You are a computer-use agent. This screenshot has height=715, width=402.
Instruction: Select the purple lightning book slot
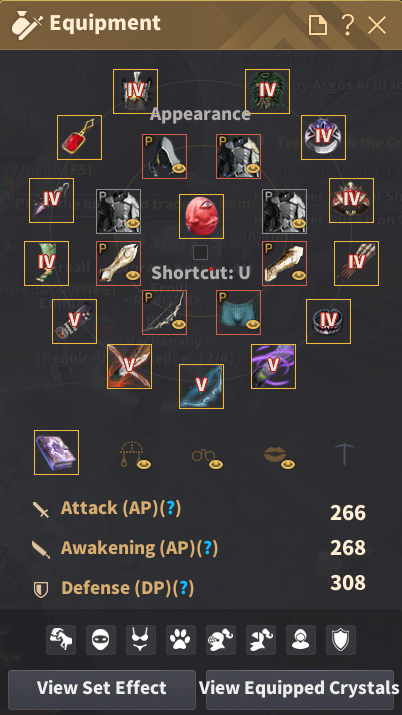pyautogui.click(x=57, y=452)
